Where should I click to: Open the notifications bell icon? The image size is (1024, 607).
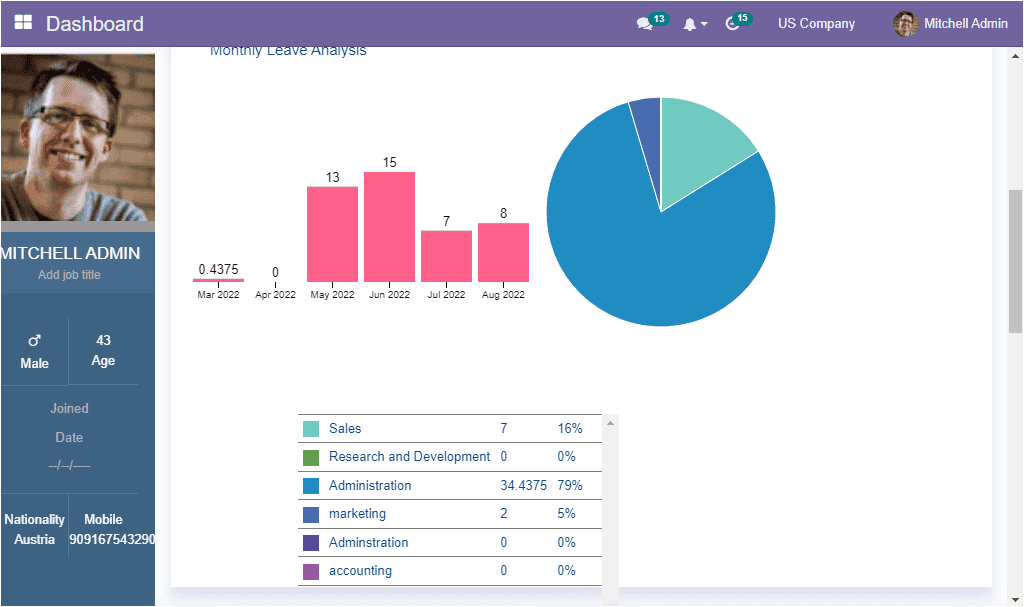click(690, 24)
